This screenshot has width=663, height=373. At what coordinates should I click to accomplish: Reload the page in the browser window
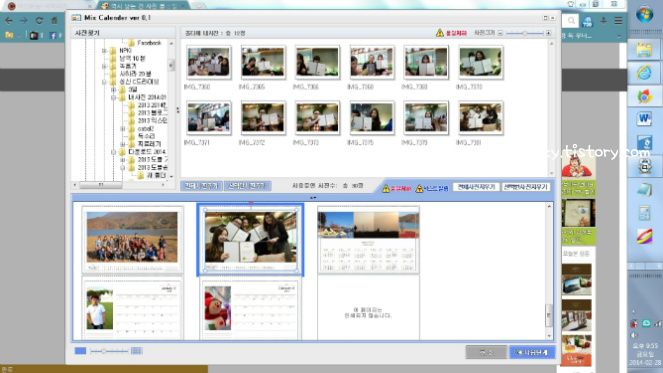point(39,20)
